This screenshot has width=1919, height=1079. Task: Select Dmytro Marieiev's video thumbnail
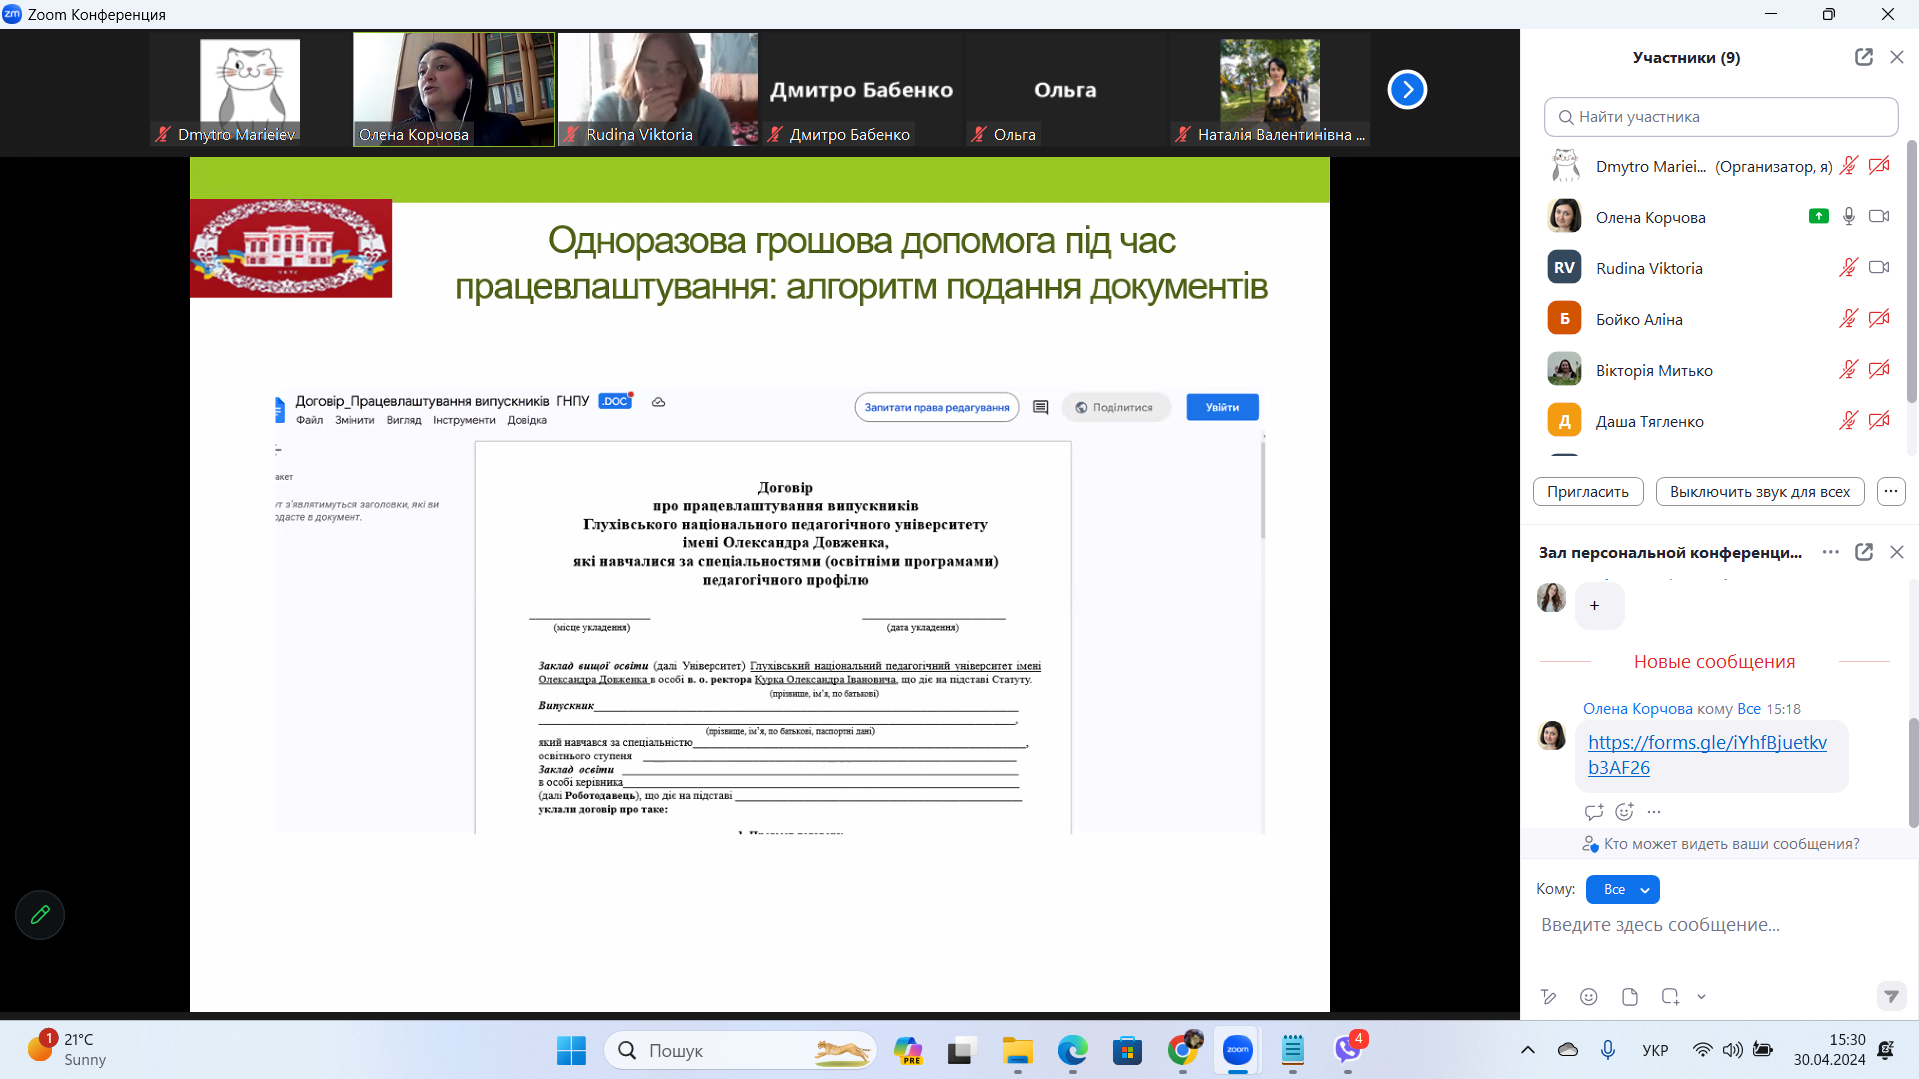(x=250, y=90)
